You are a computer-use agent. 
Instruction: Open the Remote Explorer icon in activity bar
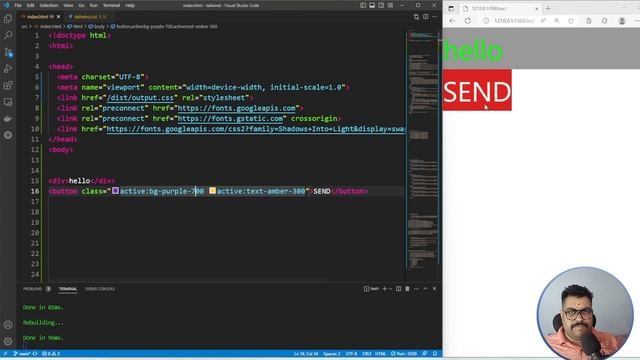tap(8, 102)
